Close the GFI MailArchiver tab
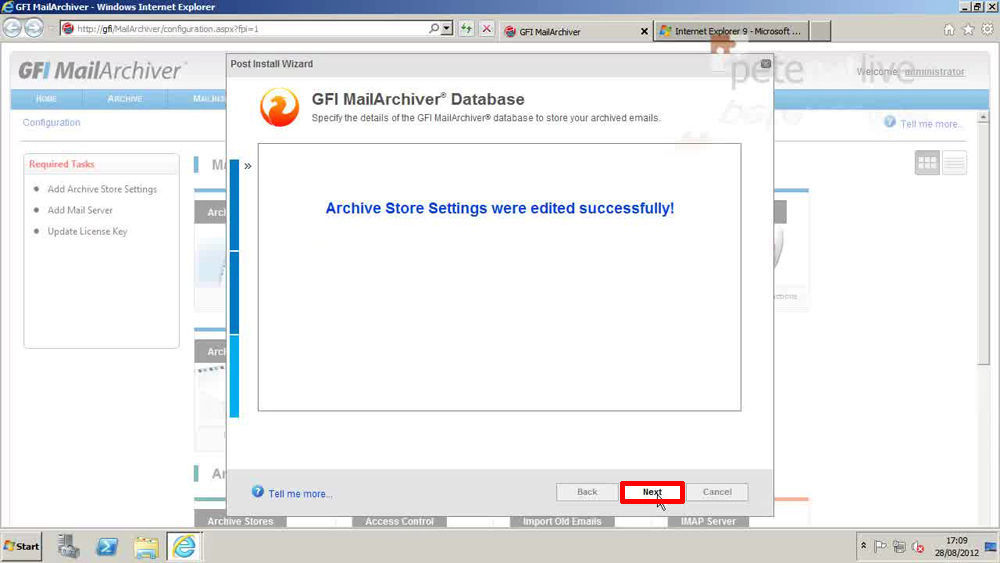 point(644,31)
